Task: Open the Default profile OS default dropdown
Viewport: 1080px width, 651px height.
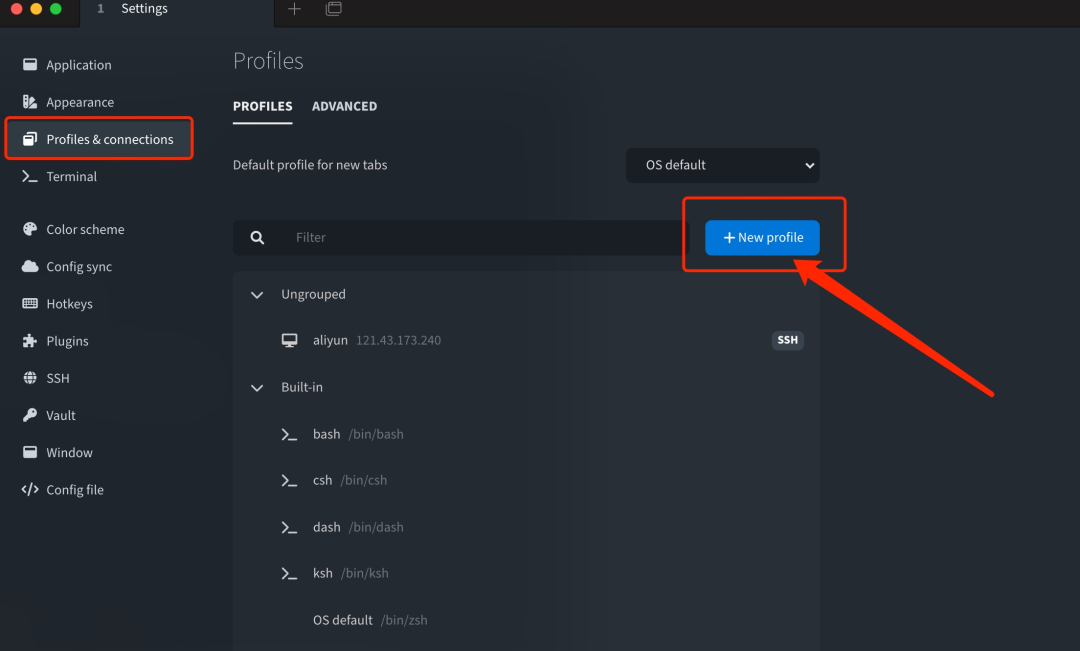Action: click(x=723, y=165)
